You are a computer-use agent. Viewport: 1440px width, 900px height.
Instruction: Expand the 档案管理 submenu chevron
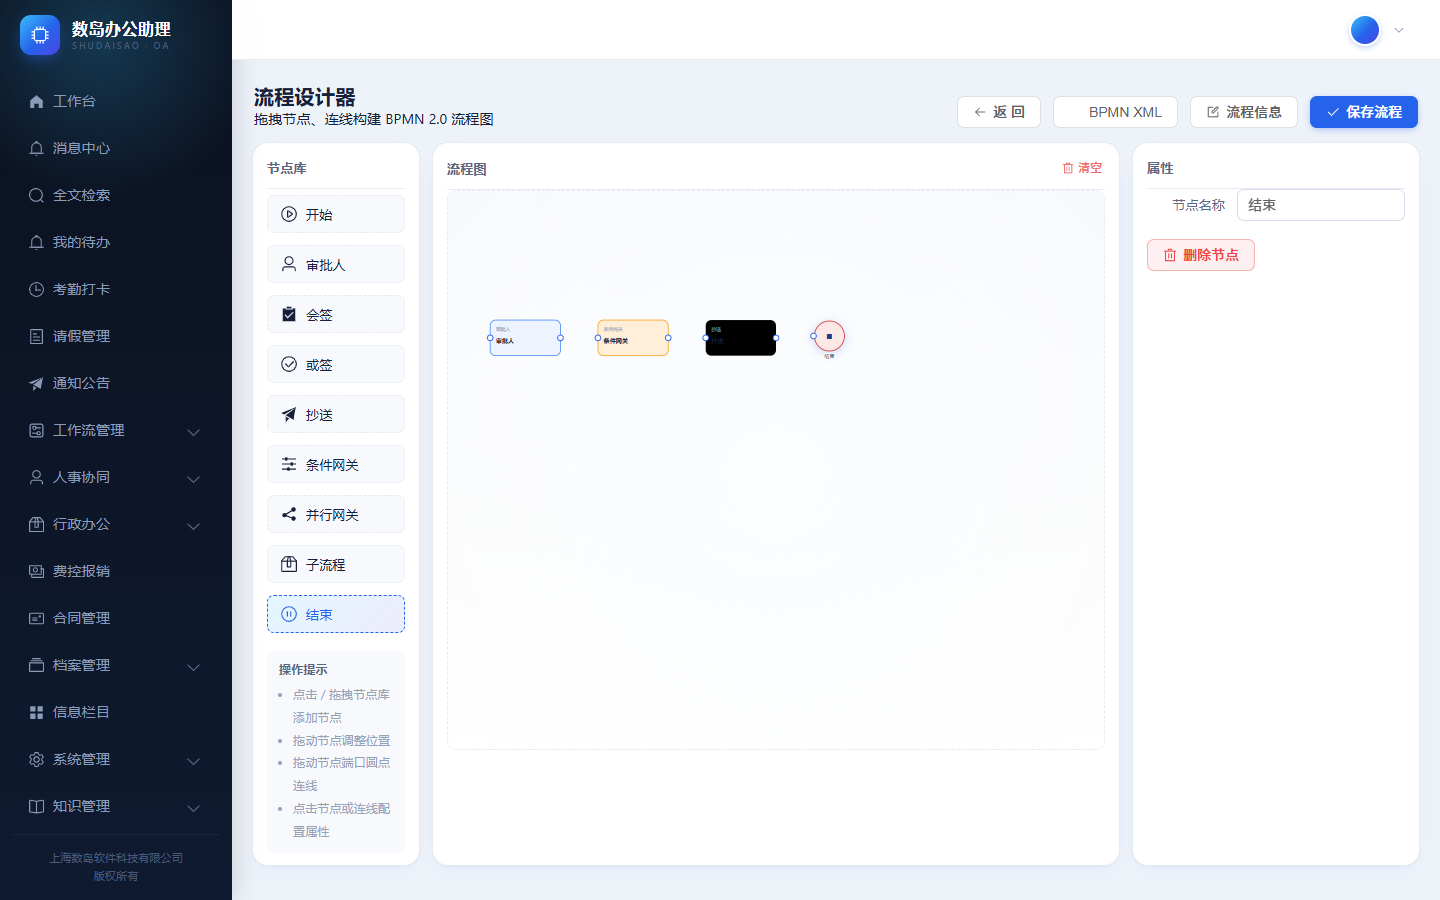click(x=194, y=666)
